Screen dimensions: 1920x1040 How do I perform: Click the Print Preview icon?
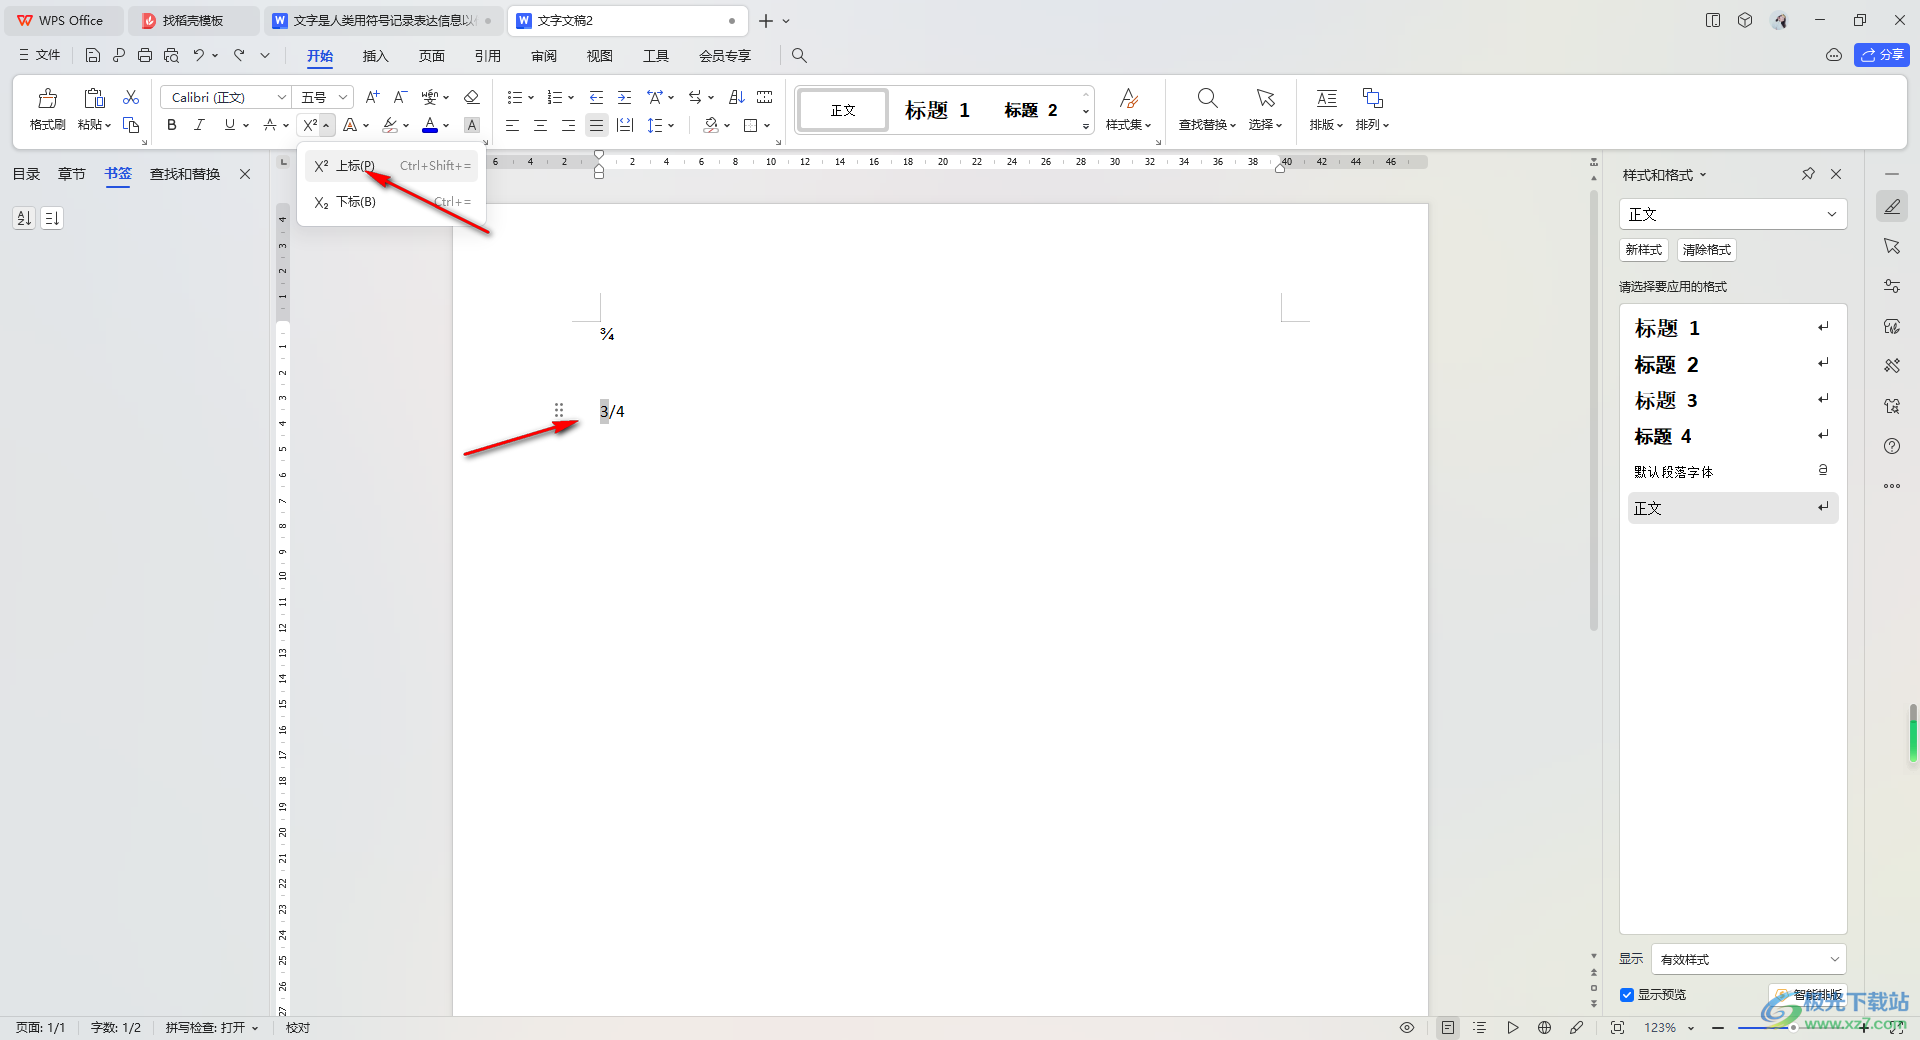point(171,55)
